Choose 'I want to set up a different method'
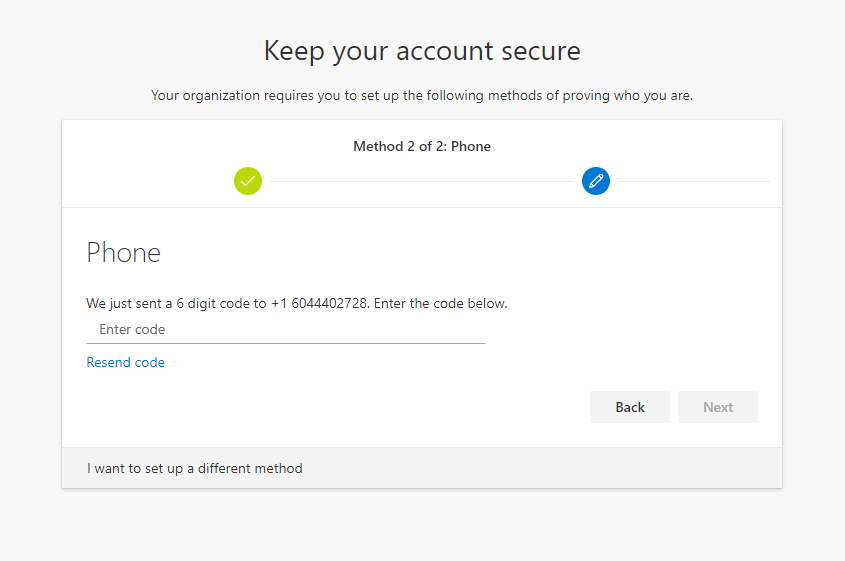The width and height of the screenshot is (845, 561). [195, 468]
